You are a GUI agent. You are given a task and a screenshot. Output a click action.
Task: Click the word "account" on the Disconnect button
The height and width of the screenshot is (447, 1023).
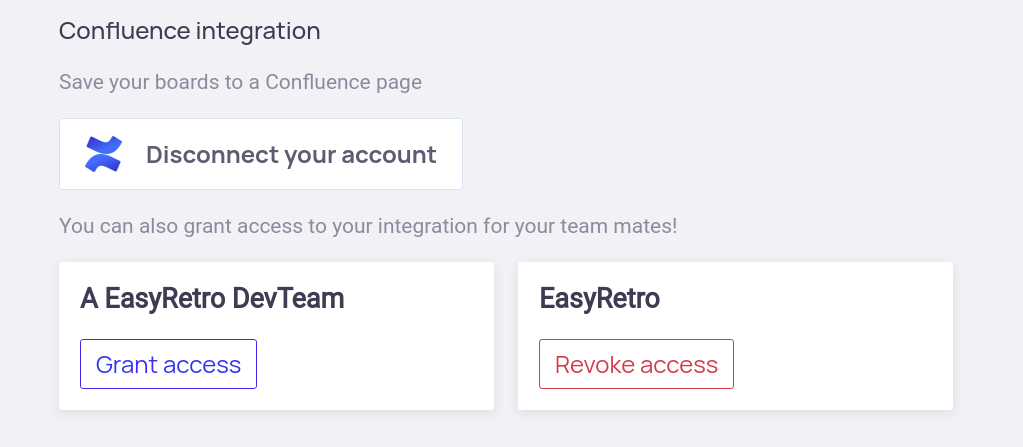coord(388,155)
